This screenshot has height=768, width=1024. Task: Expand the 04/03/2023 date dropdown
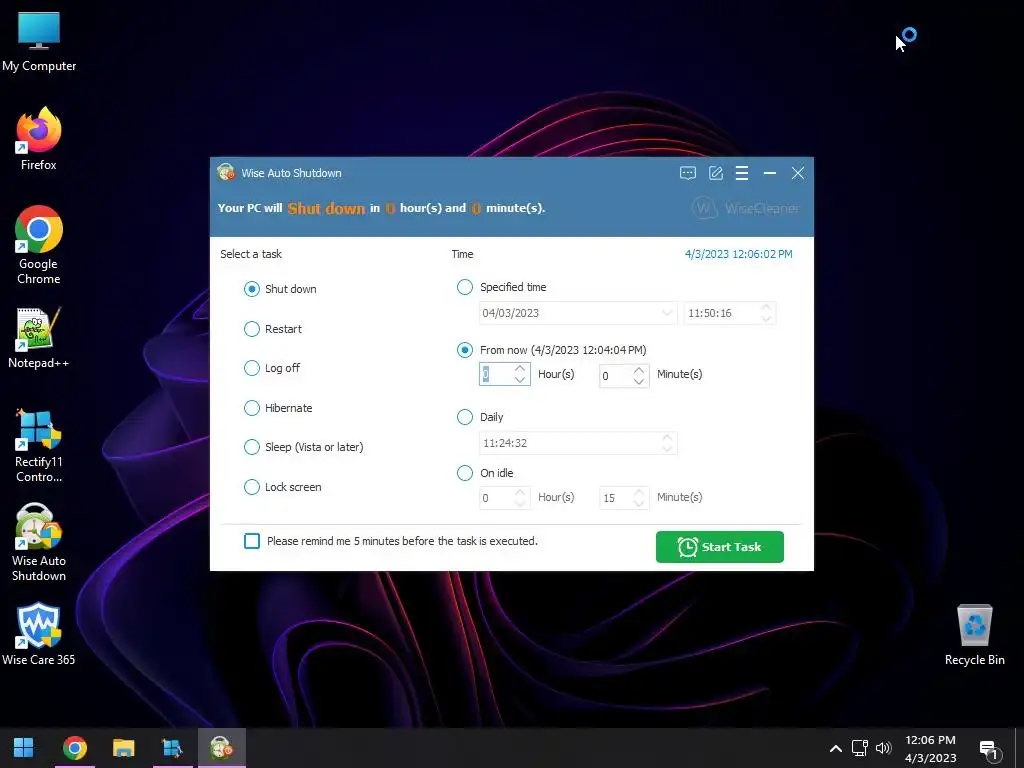pyautogui.click(x=667, y=313)
